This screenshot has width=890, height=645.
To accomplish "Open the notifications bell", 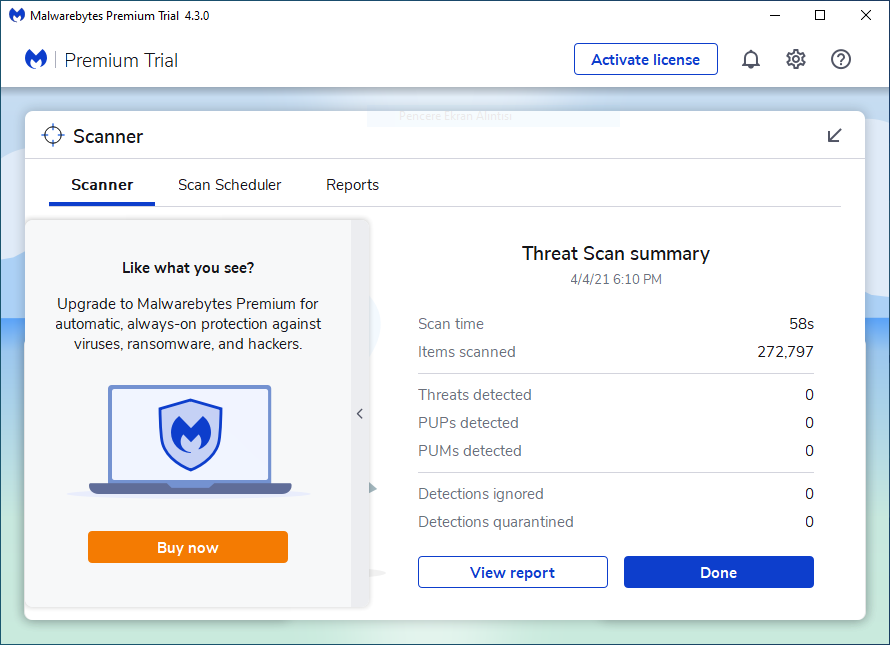I will pos(750,60).
